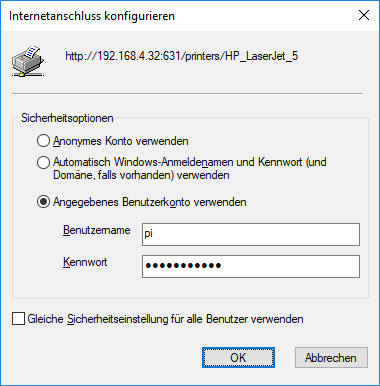380x386 pixels.
Task: Click the masked password dots
Action: 183,266
